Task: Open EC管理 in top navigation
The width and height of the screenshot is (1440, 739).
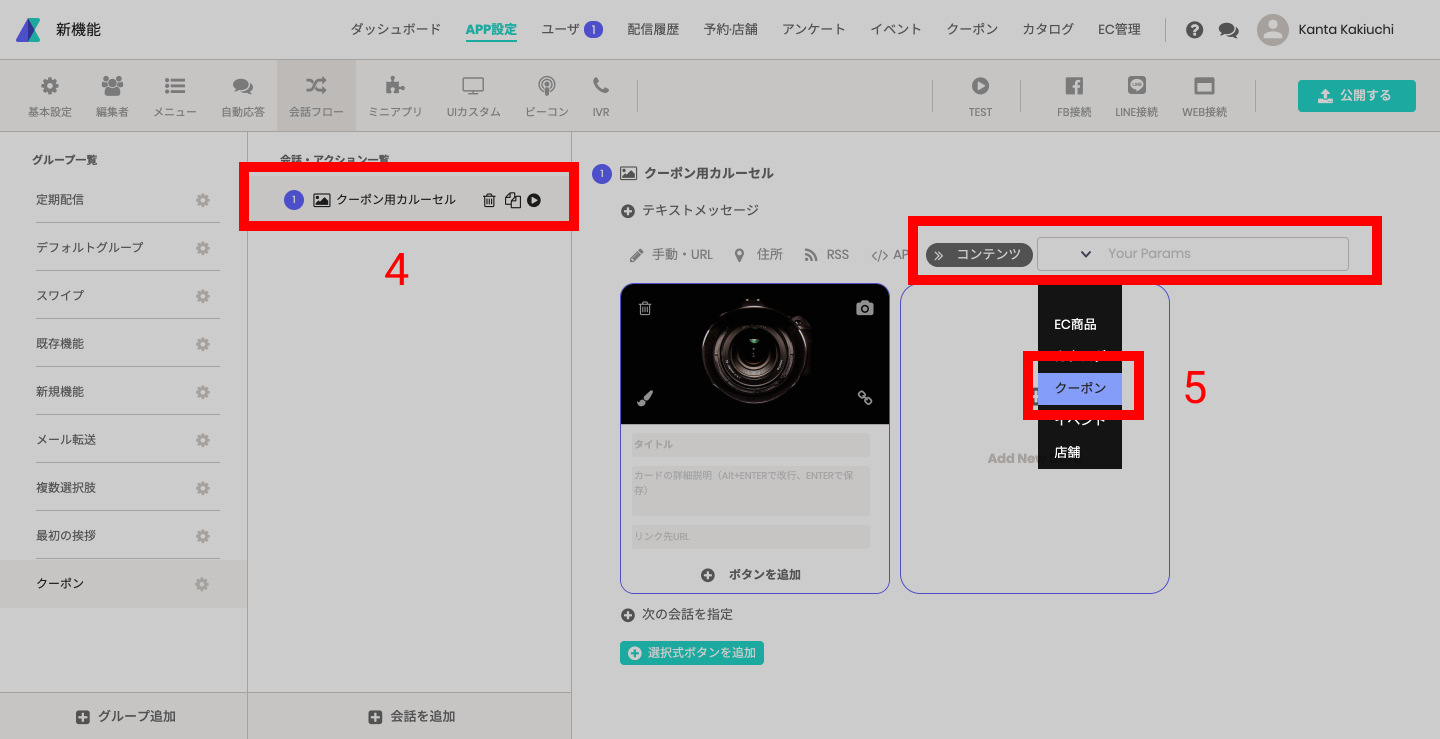Action: (1119, 29)
